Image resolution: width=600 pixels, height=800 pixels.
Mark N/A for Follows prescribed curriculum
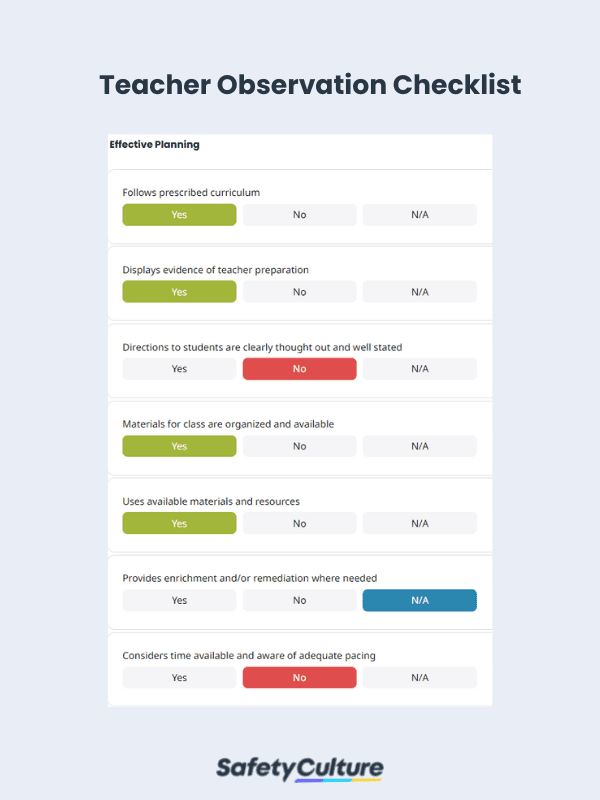419,214
